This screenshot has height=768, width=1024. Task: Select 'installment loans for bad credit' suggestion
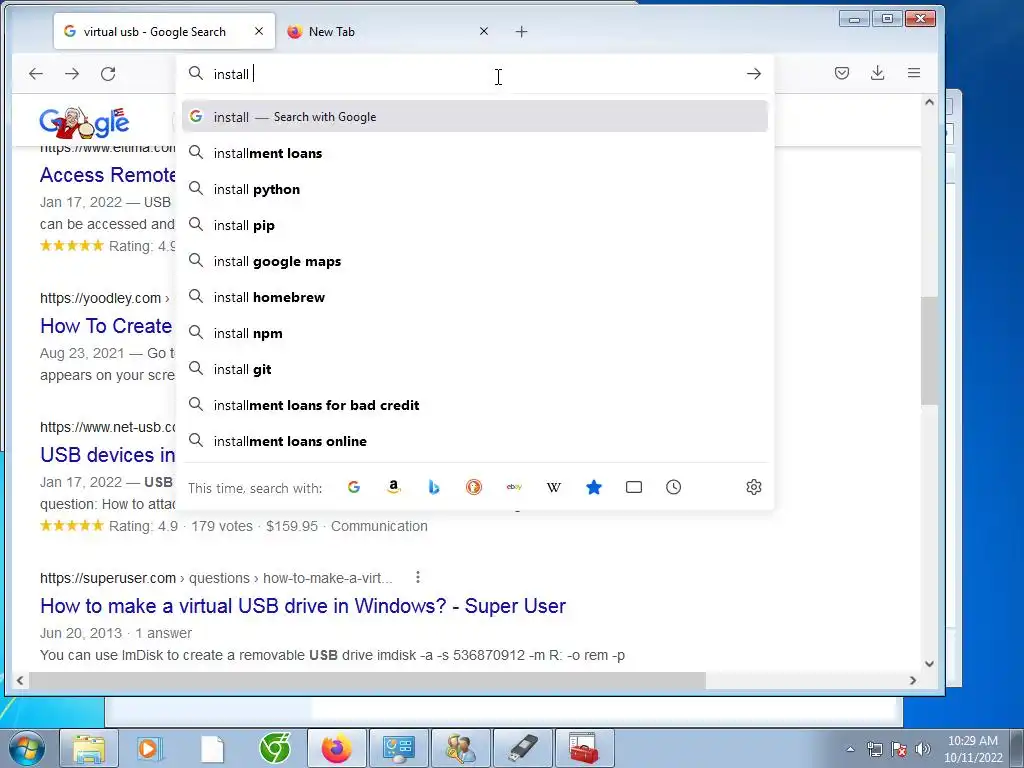[x=475, y=405]
